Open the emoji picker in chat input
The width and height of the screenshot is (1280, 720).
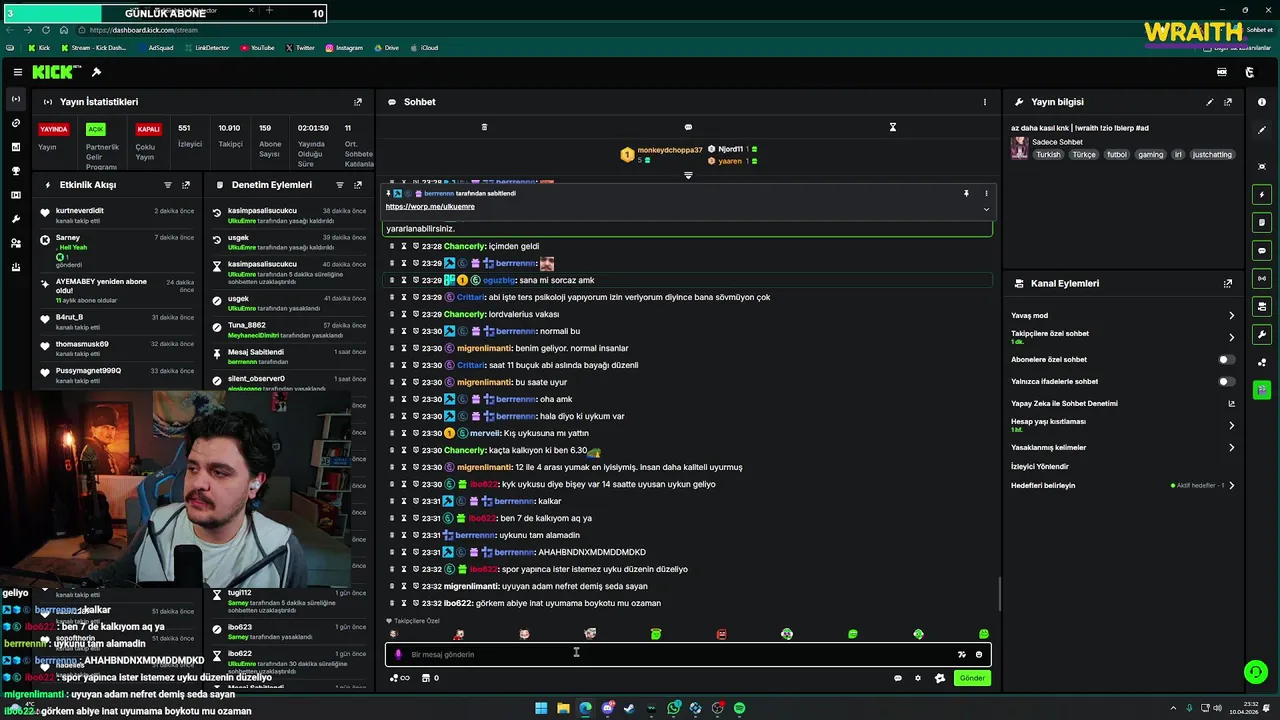point(979,654)
